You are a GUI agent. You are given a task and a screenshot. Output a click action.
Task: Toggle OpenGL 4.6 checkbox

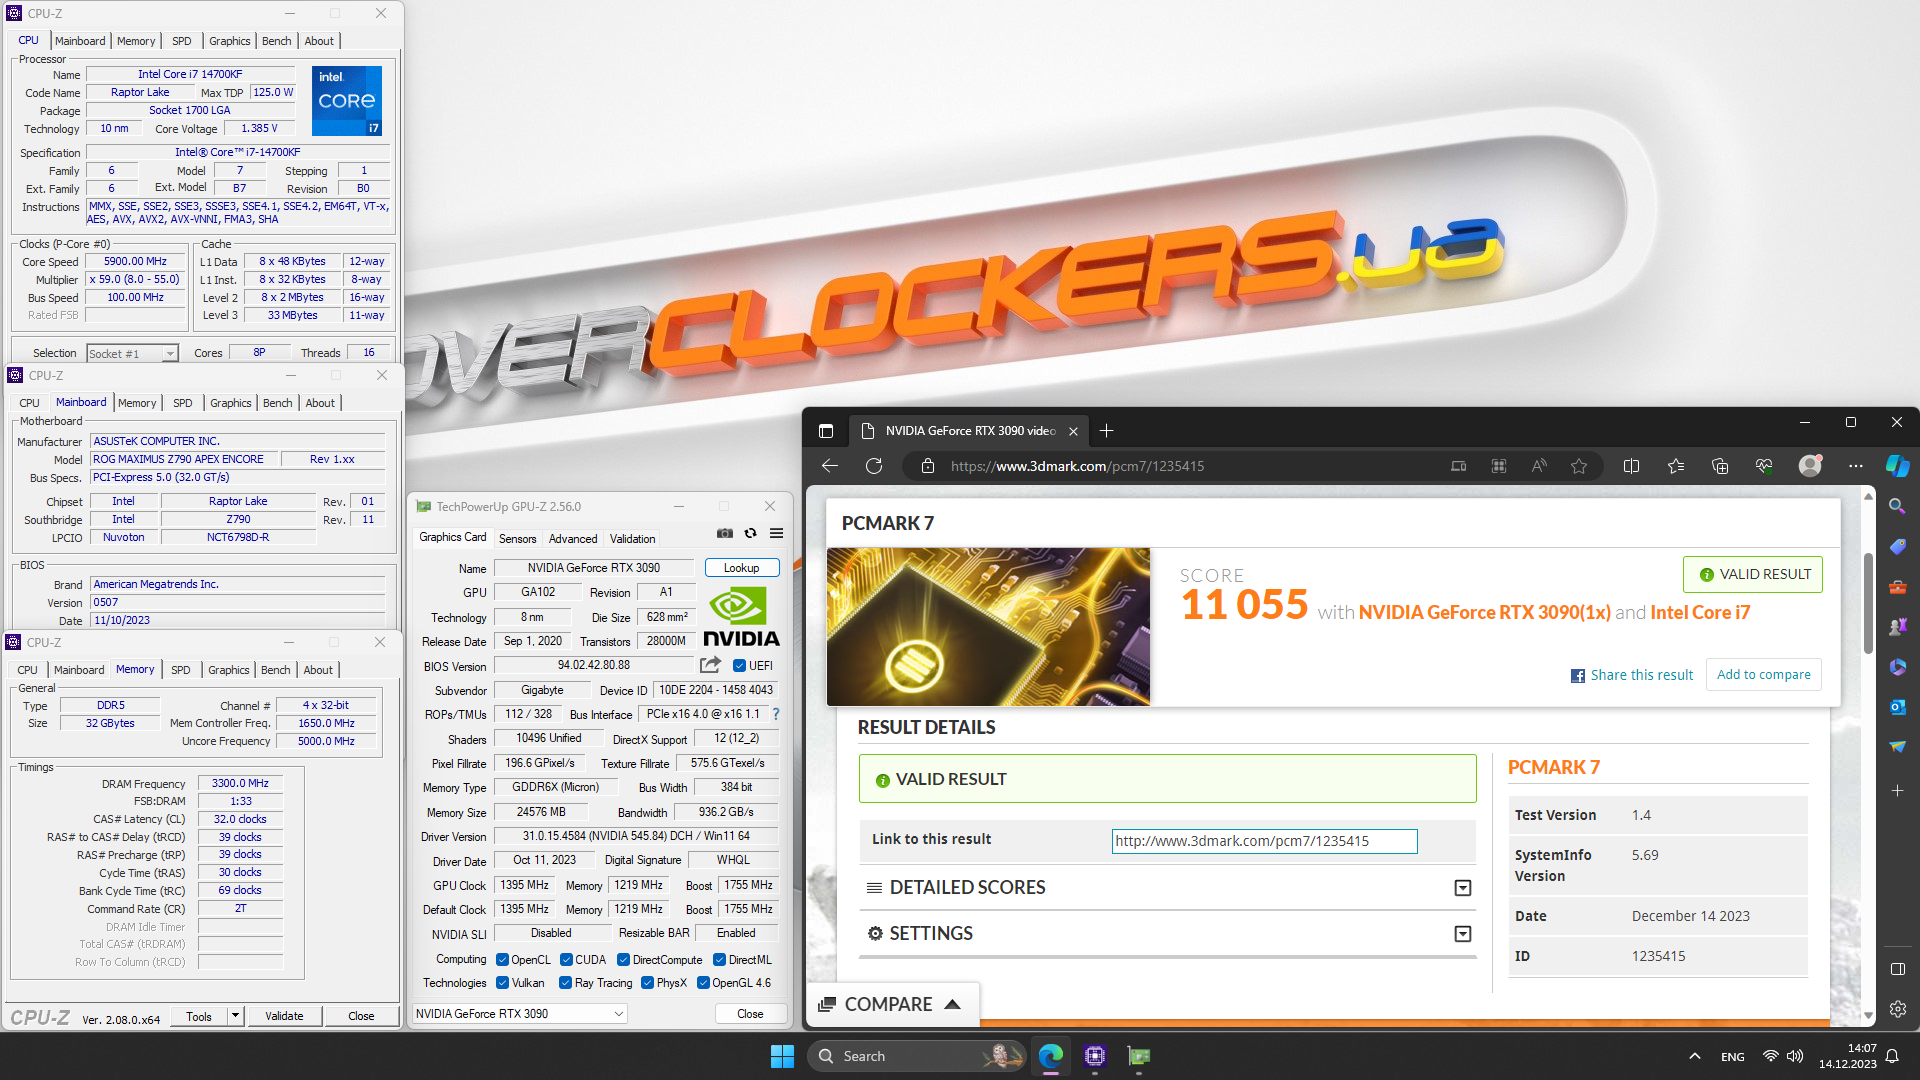[x=703, y=983]
